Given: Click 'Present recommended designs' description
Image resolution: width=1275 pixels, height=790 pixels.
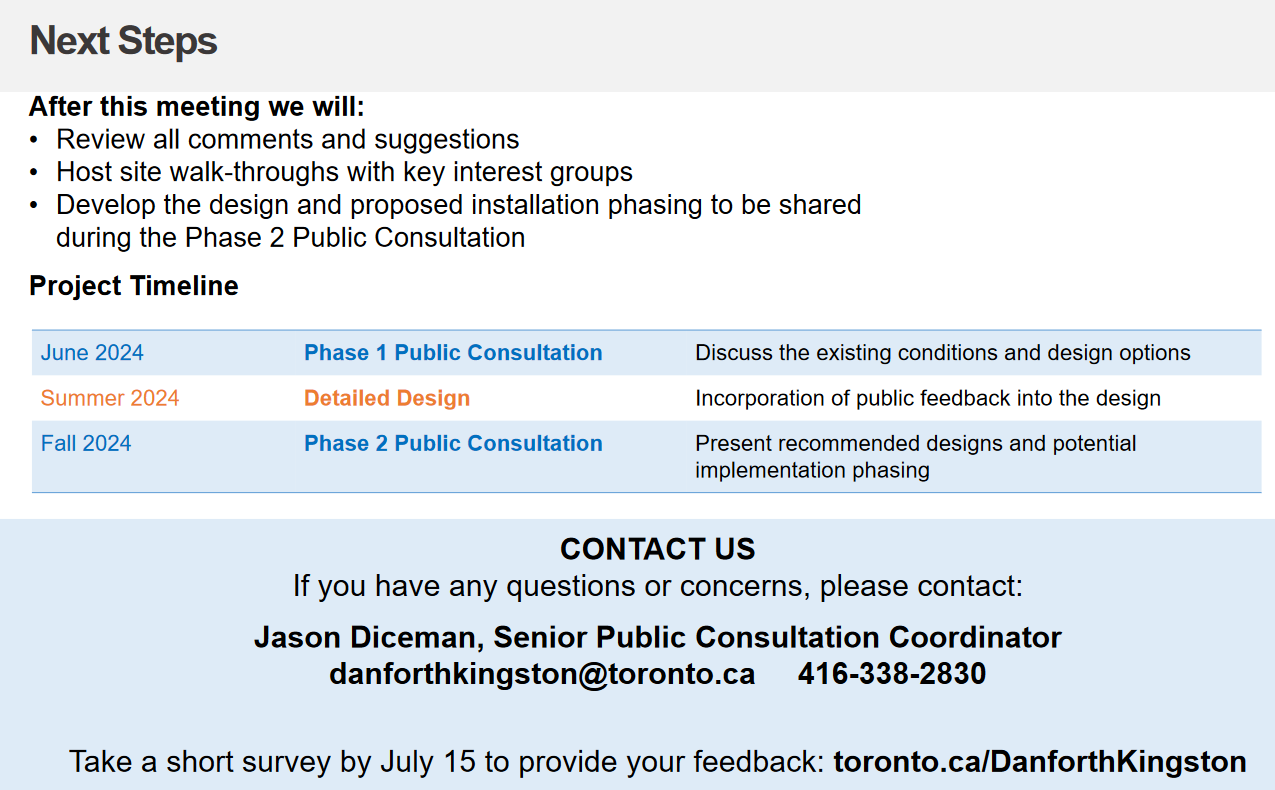Looking at the screenshot, I should (x=915, y=444).
